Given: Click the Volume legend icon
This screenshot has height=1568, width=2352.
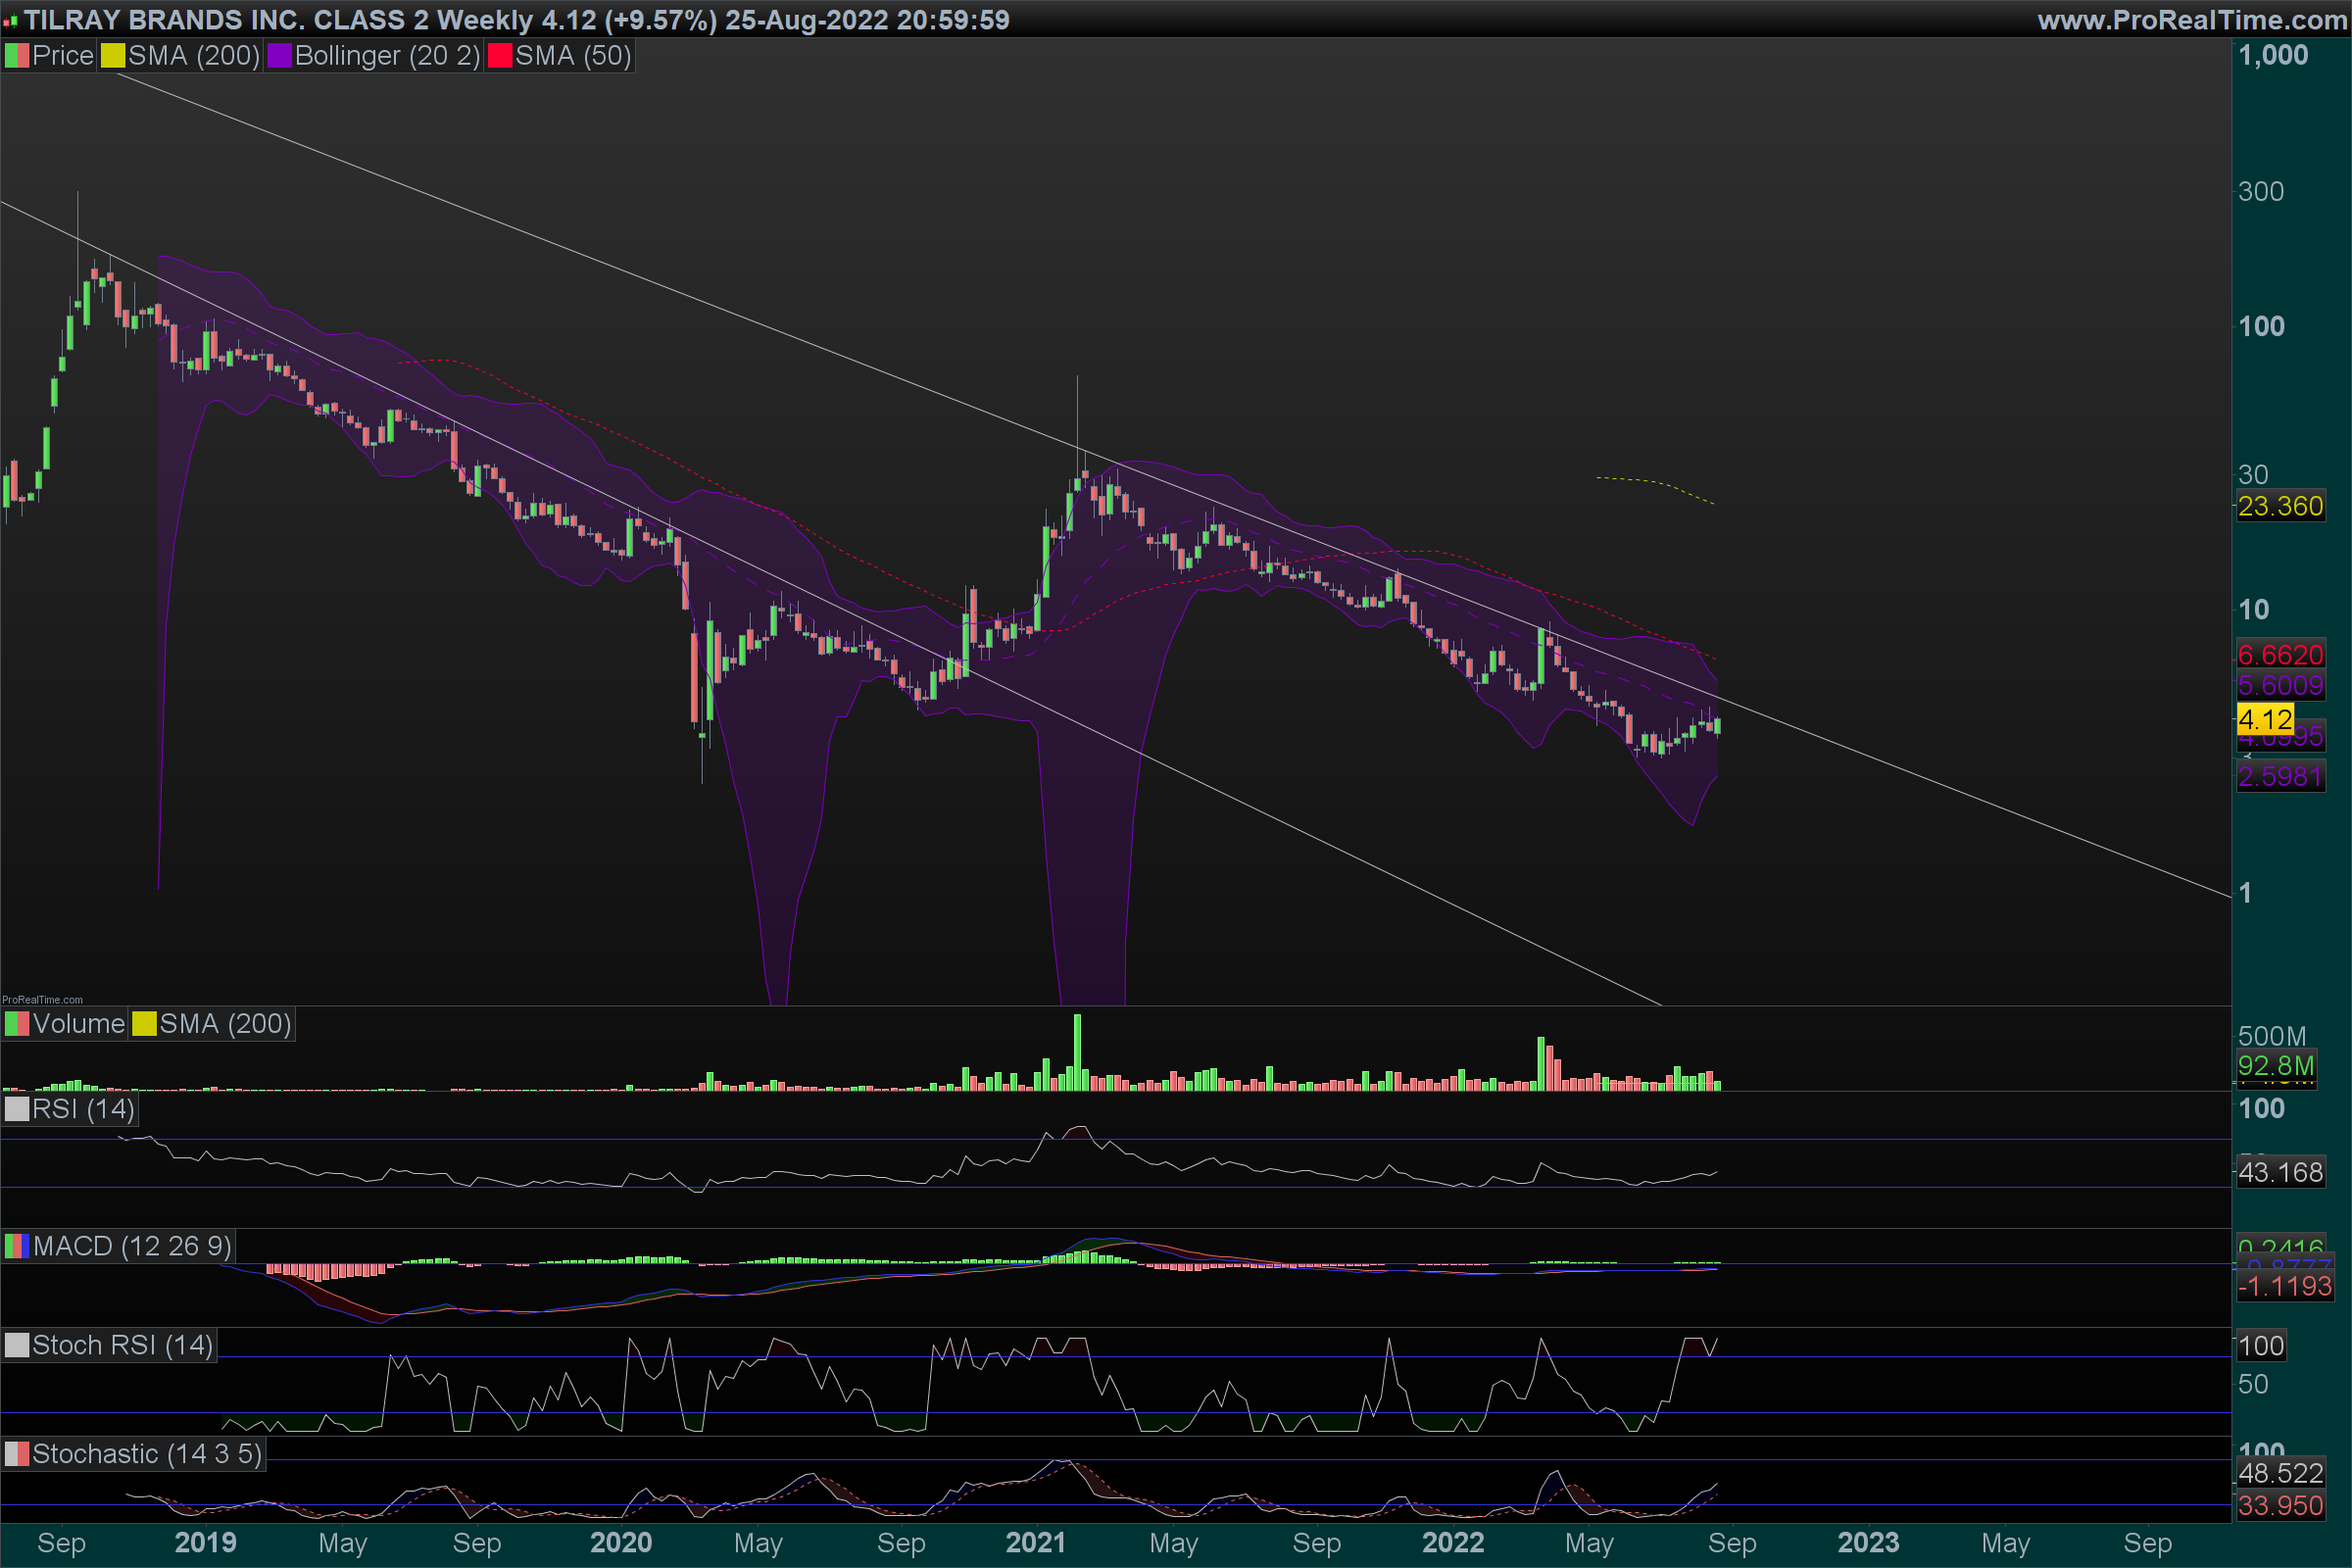Looking at the screenshot, I should tap(16, 1024).
